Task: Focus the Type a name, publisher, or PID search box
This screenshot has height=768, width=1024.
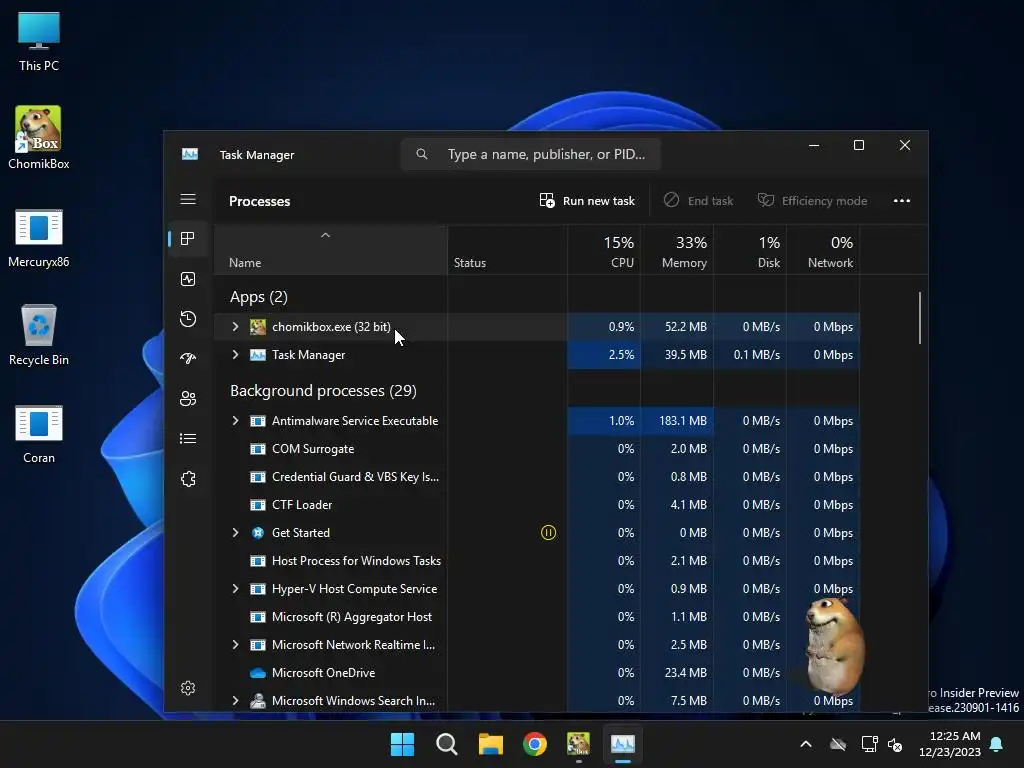Action: [530, 154]
